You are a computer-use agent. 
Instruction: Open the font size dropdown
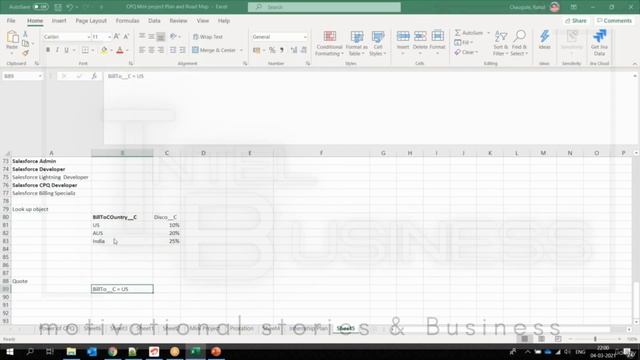pos(109,37)
